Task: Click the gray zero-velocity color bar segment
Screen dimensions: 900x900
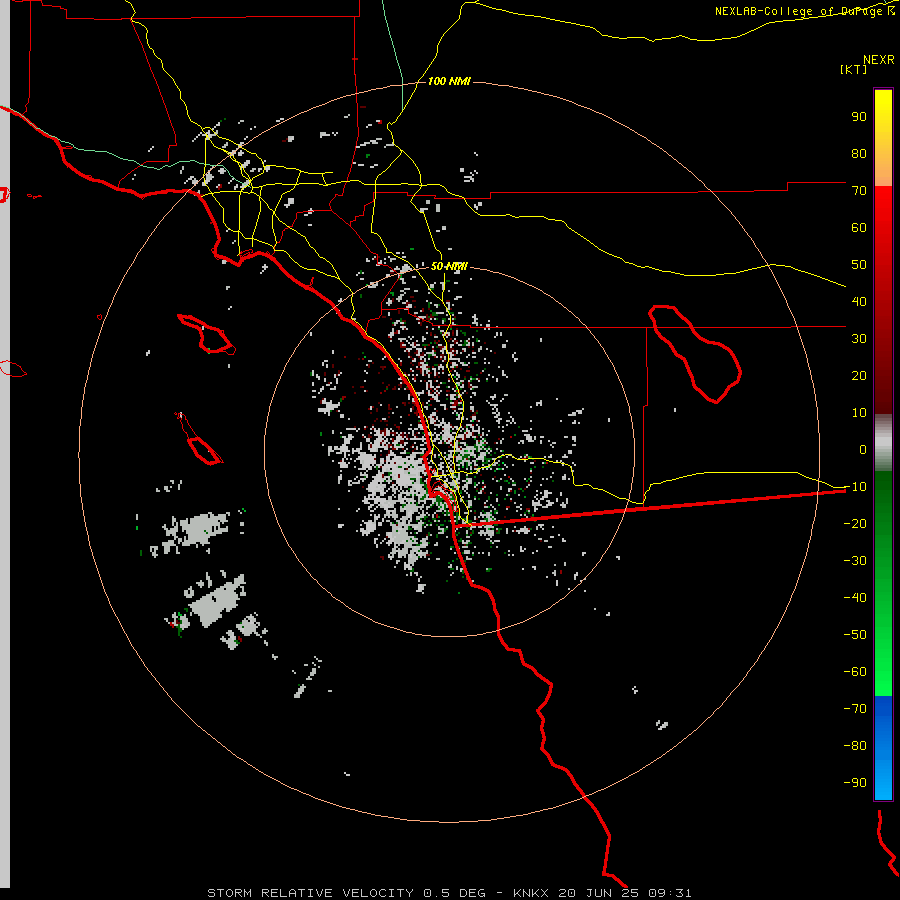Action: click(883, 443)
